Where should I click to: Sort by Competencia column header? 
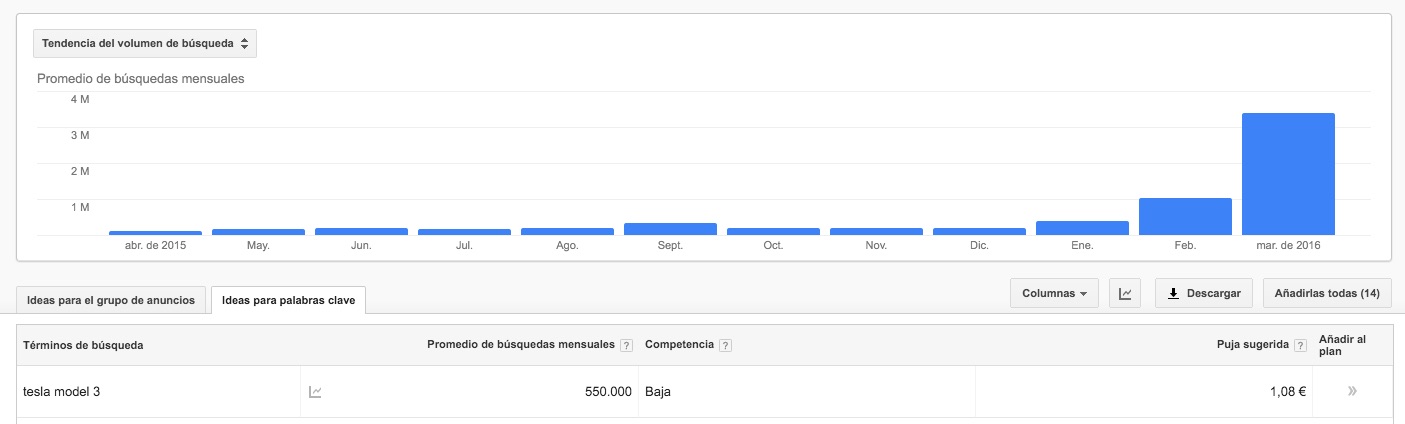click(x=680, y=345)
